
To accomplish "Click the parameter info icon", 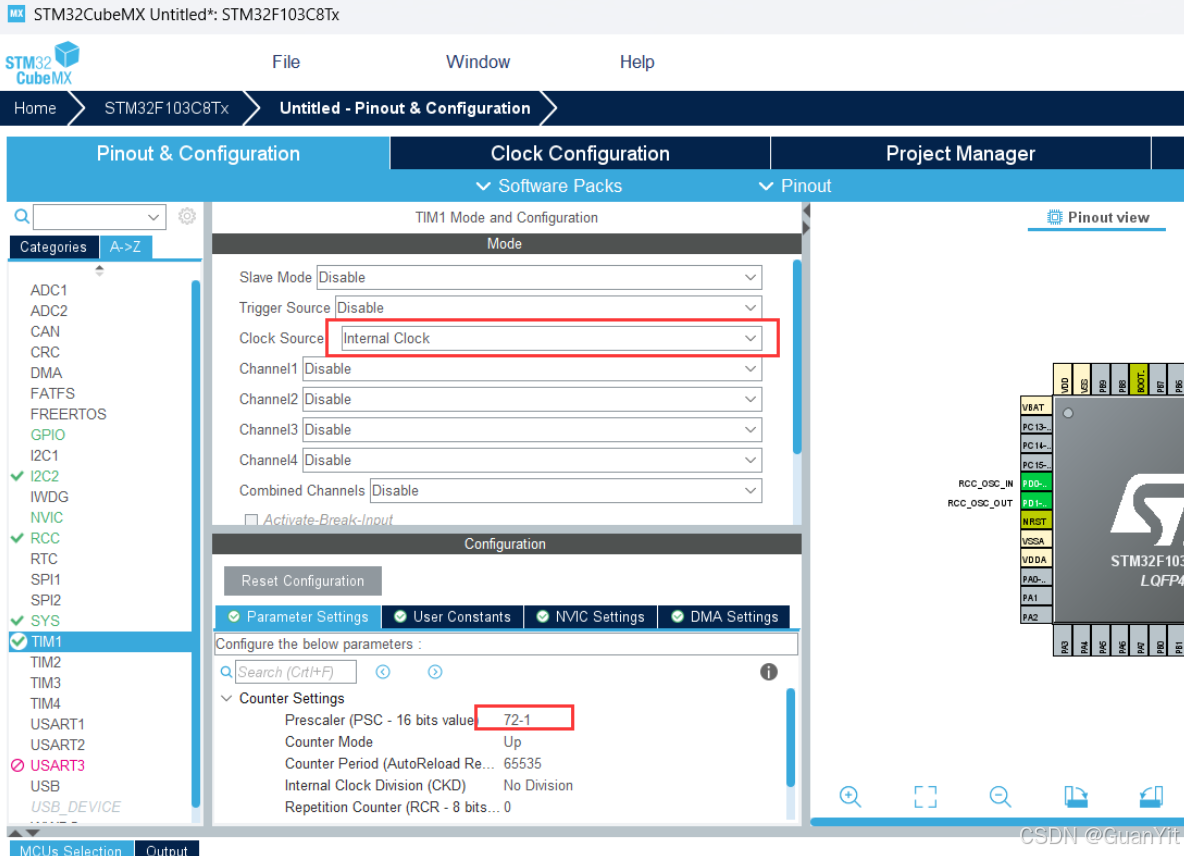I will click(x=769, y=672).
